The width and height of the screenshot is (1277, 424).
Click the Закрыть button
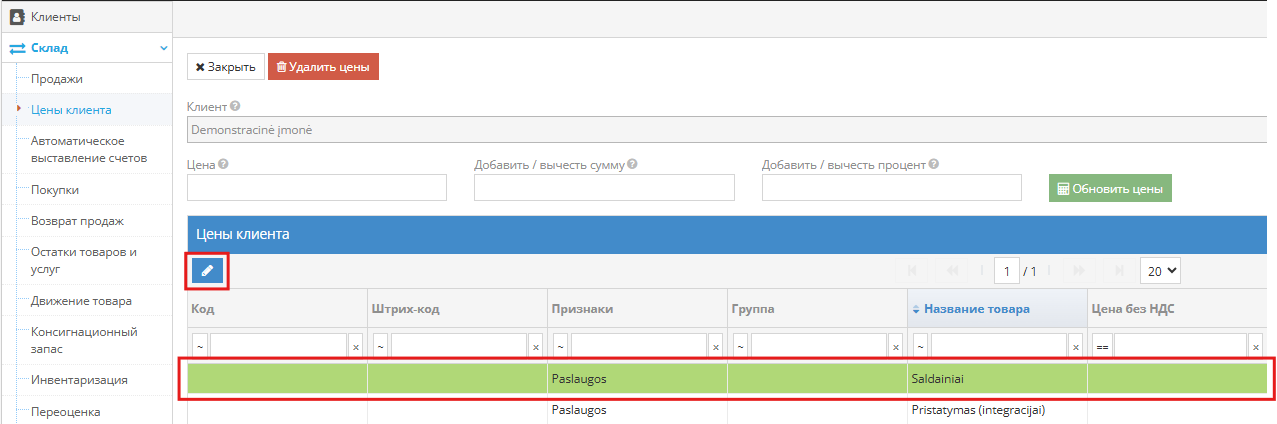(226, 67)
